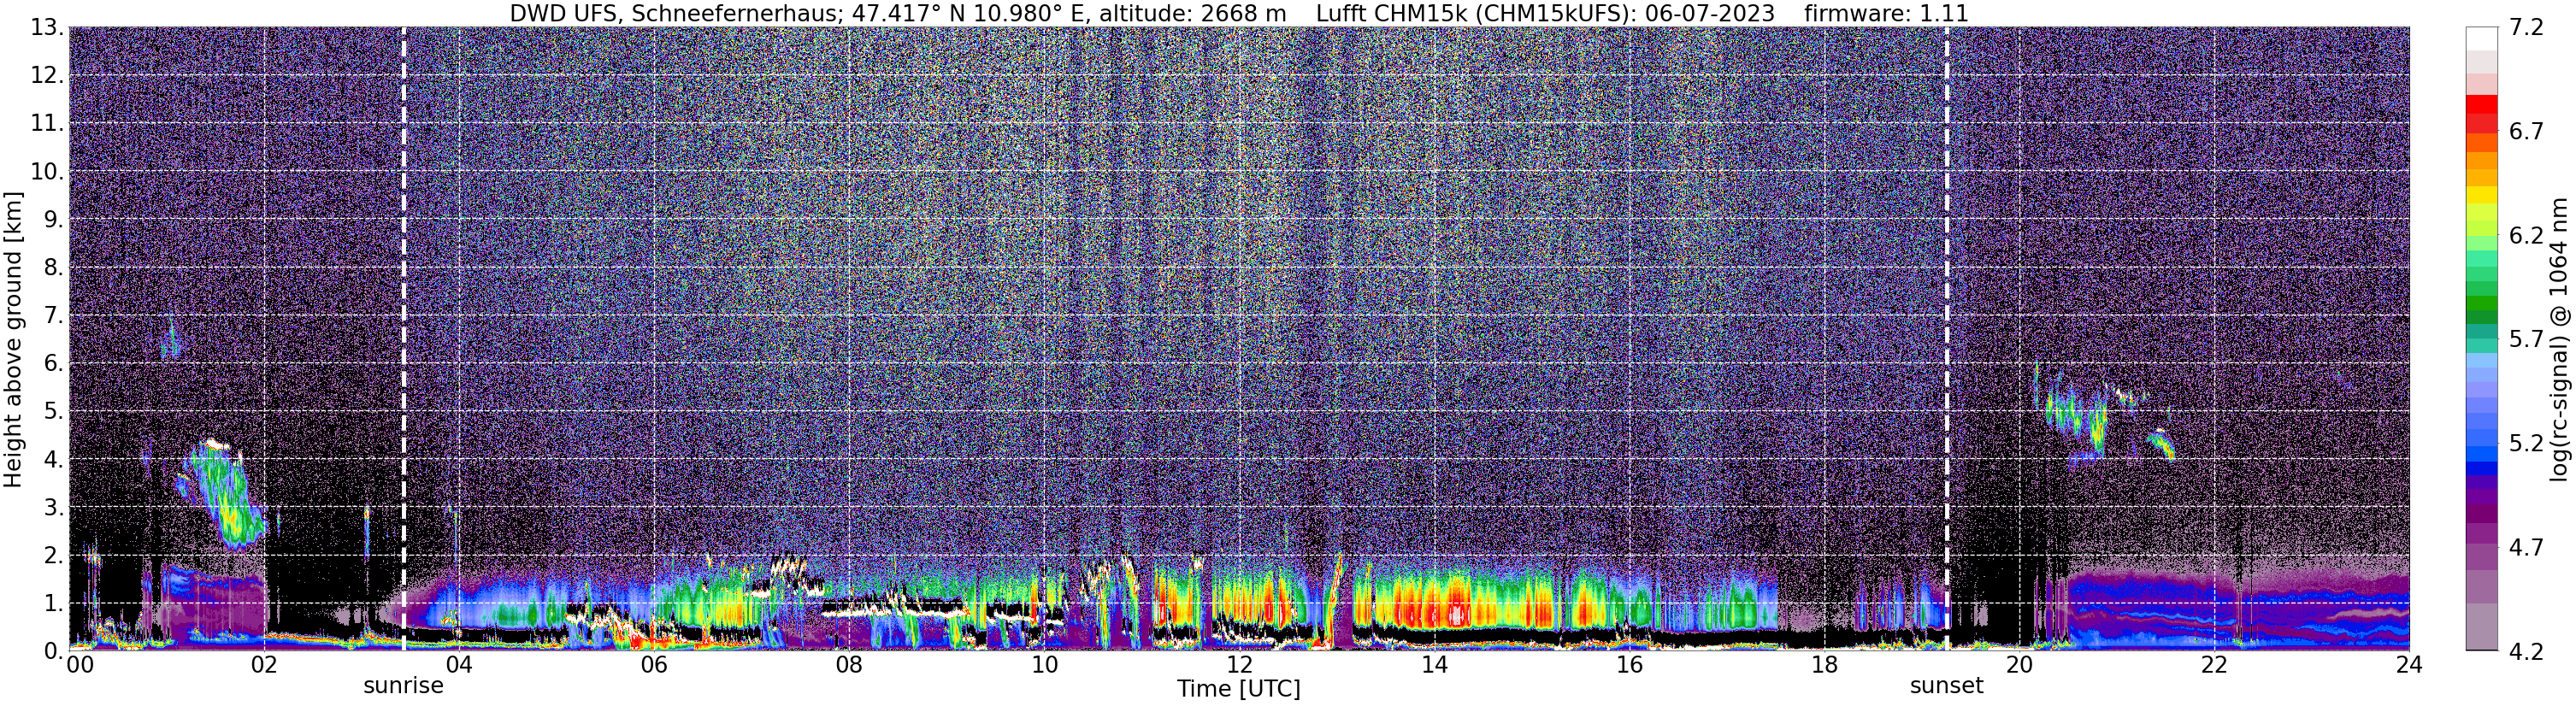The width and height of the screenshot is (2576, 706).
Task: Click the y-axis tick label '12.'
Action: pos(47,76)
